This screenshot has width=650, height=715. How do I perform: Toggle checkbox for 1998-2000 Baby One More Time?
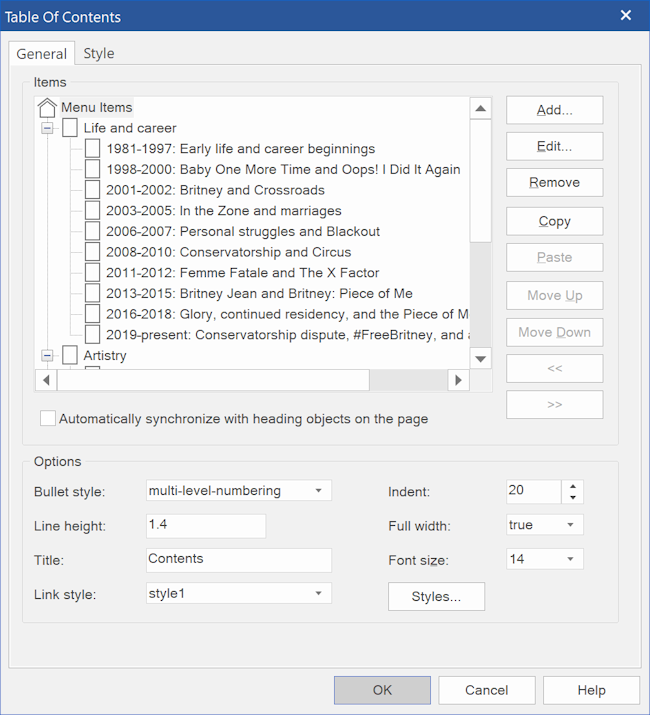[93, 169]
